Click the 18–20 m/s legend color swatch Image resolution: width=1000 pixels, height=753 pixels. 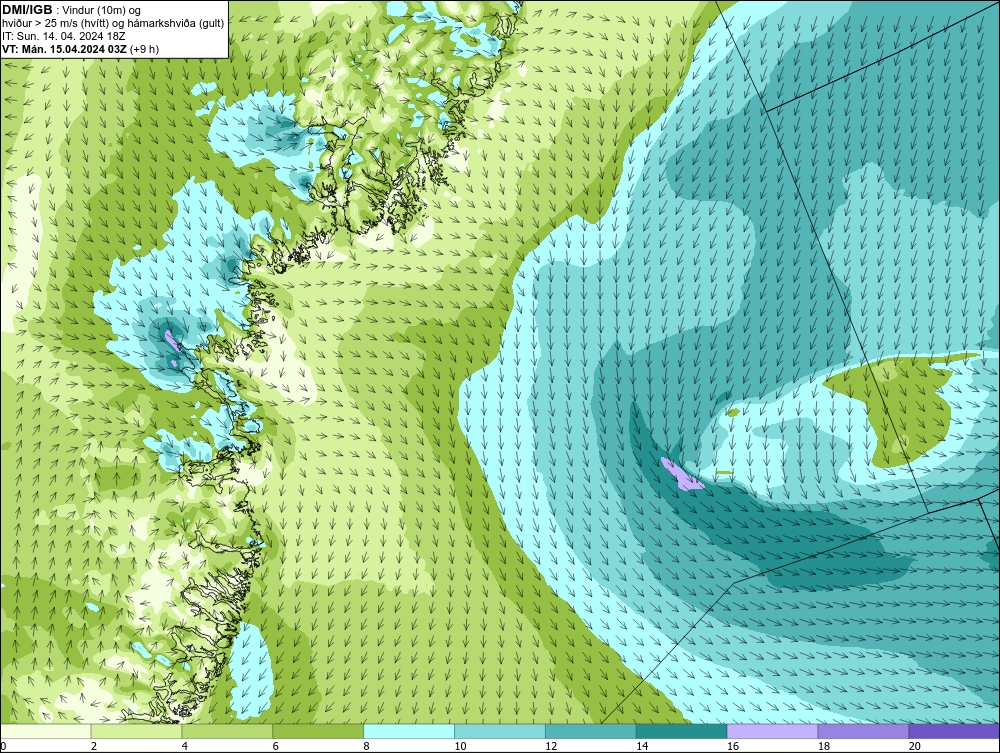[x=864, y=731]
